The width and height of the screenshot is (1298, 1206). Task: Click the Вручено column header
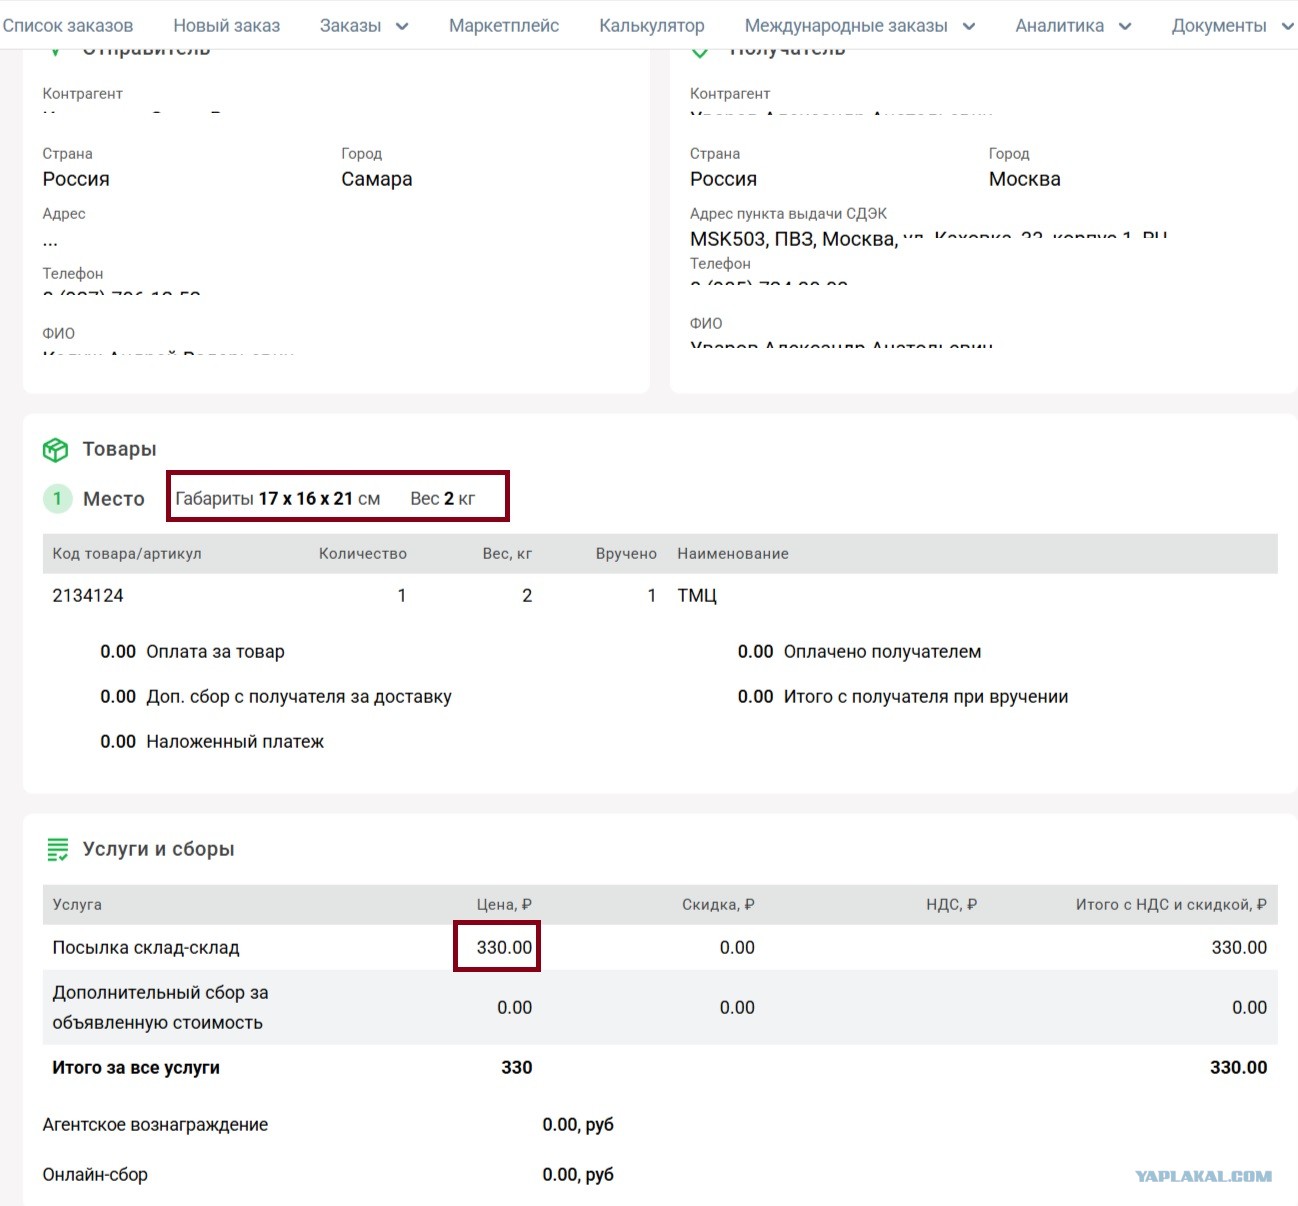626,554
